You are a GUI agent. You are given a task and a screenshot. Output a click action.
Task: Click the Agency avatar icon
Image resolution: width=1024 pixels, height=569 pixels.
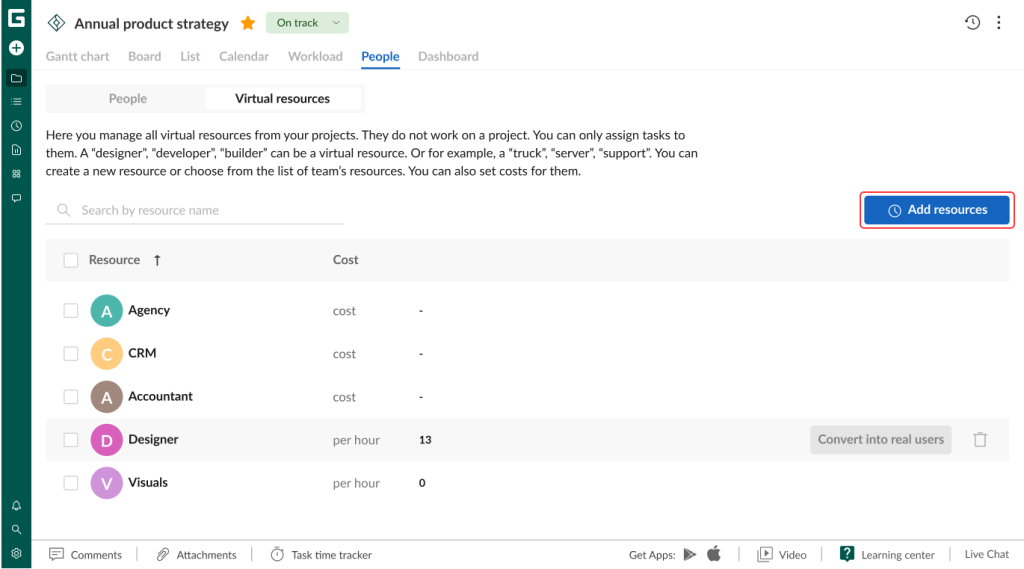(106, 310)
